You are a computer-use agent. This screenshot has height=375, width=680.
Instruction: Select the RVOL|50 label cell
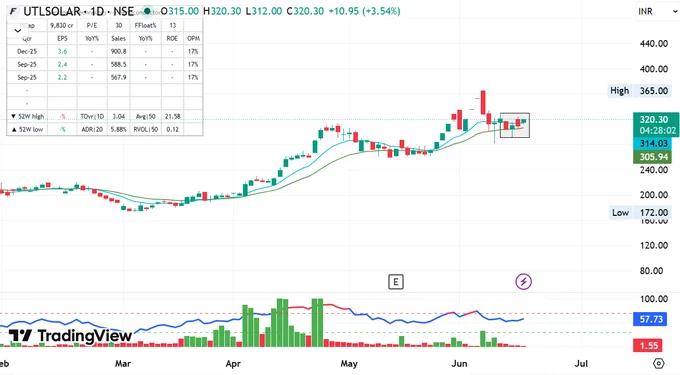[145, 130]
